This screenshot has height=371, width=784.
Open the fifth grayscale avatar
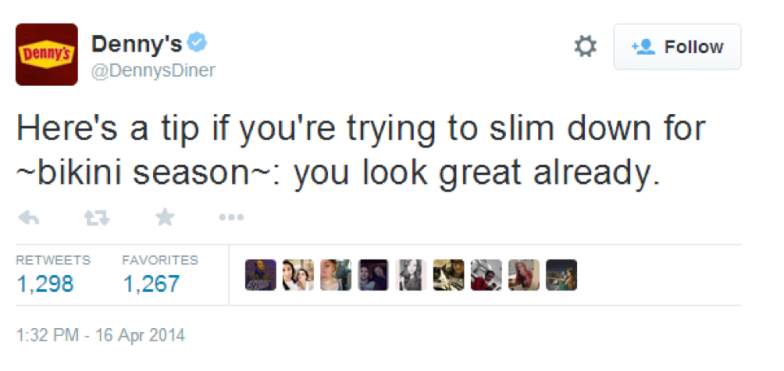[411, 274]
